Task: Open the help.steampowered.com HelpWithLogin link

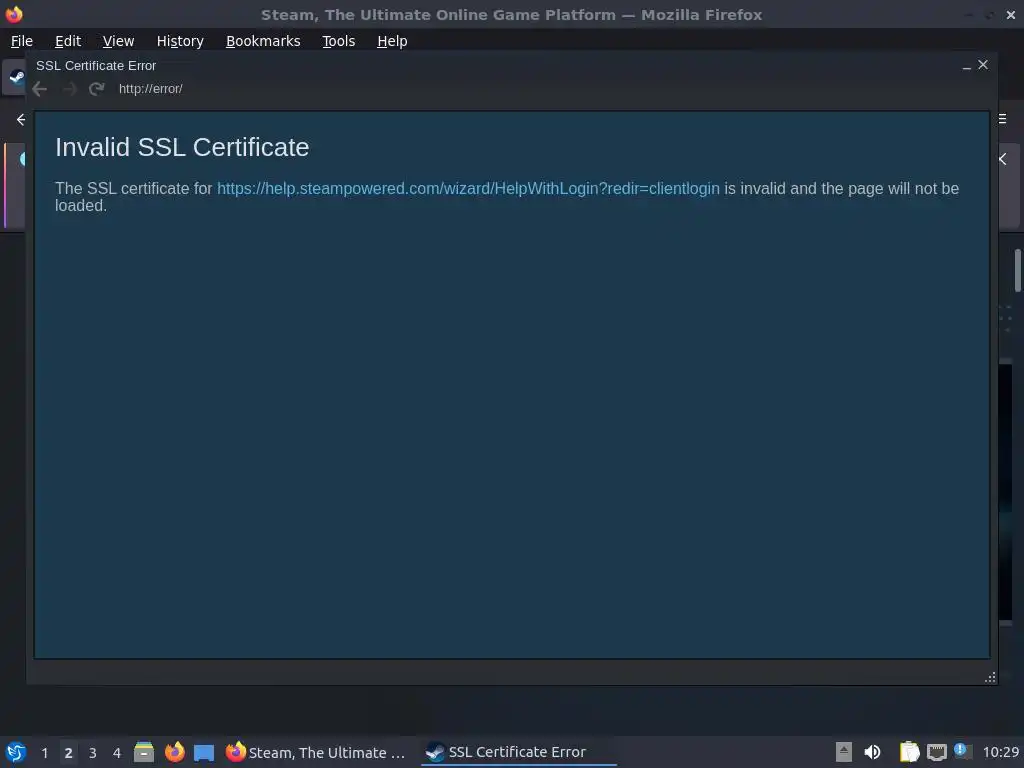Action: tap(468, 188)
